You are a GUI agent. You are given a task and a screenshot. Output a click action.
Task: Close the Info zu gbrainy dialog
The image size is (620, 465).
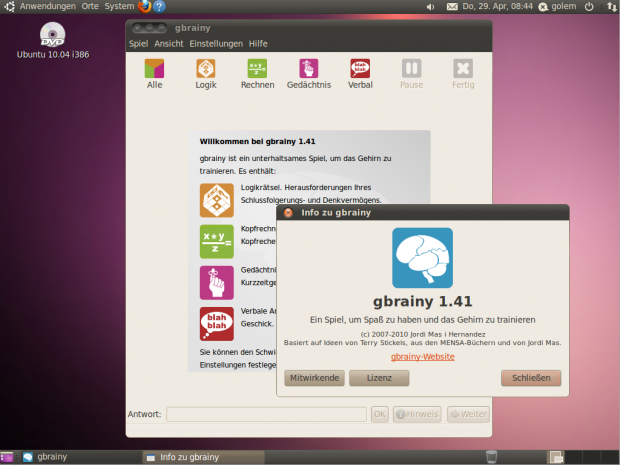[288, 213]
